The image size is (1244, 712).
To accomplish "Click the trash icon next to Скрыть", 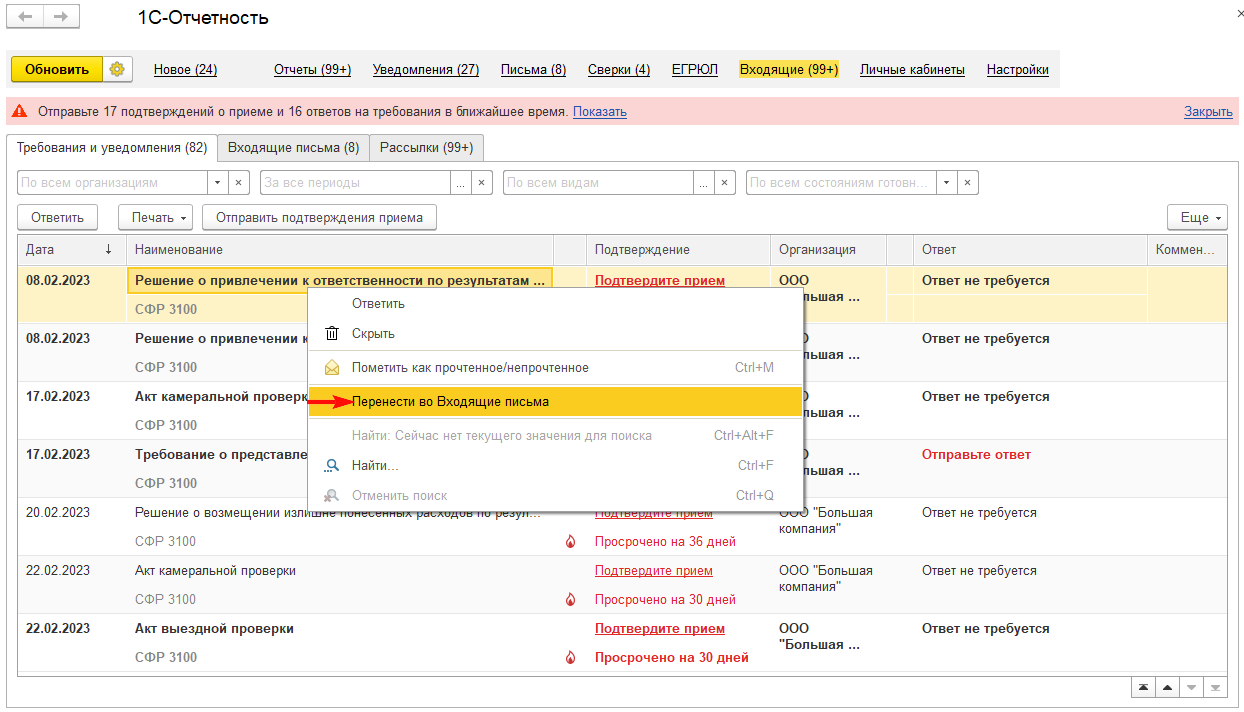I will pos(332,334).
